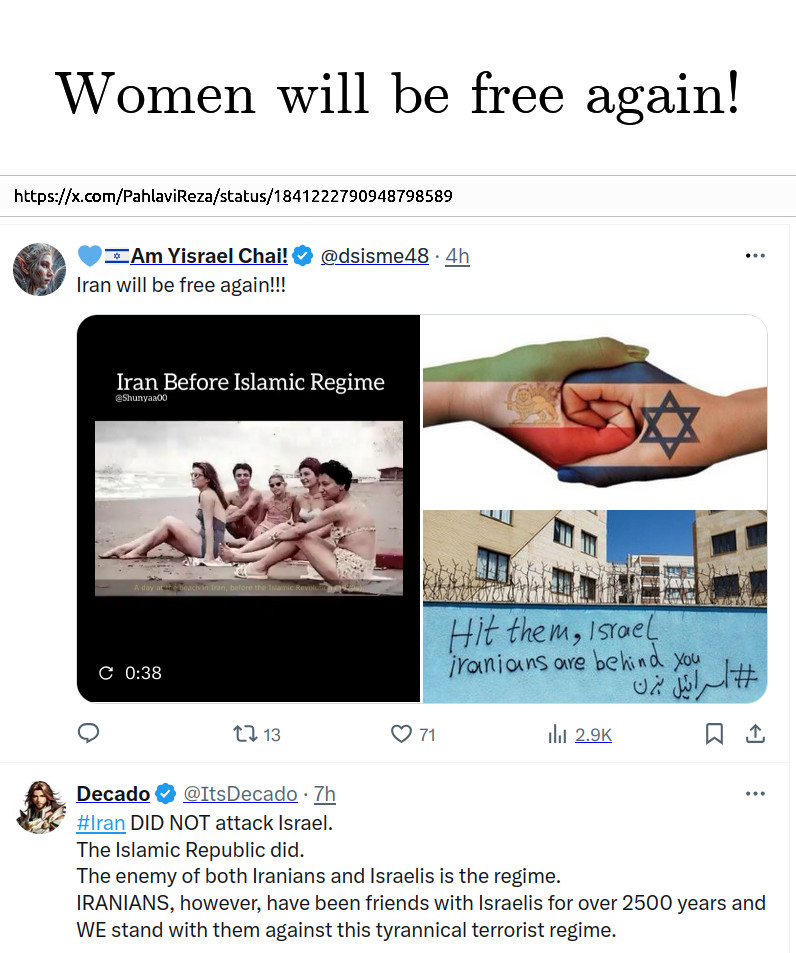Click the x.com PahlaviReza status URL field
This screenshot has height=953, width=796.
[x=398, y=196]
